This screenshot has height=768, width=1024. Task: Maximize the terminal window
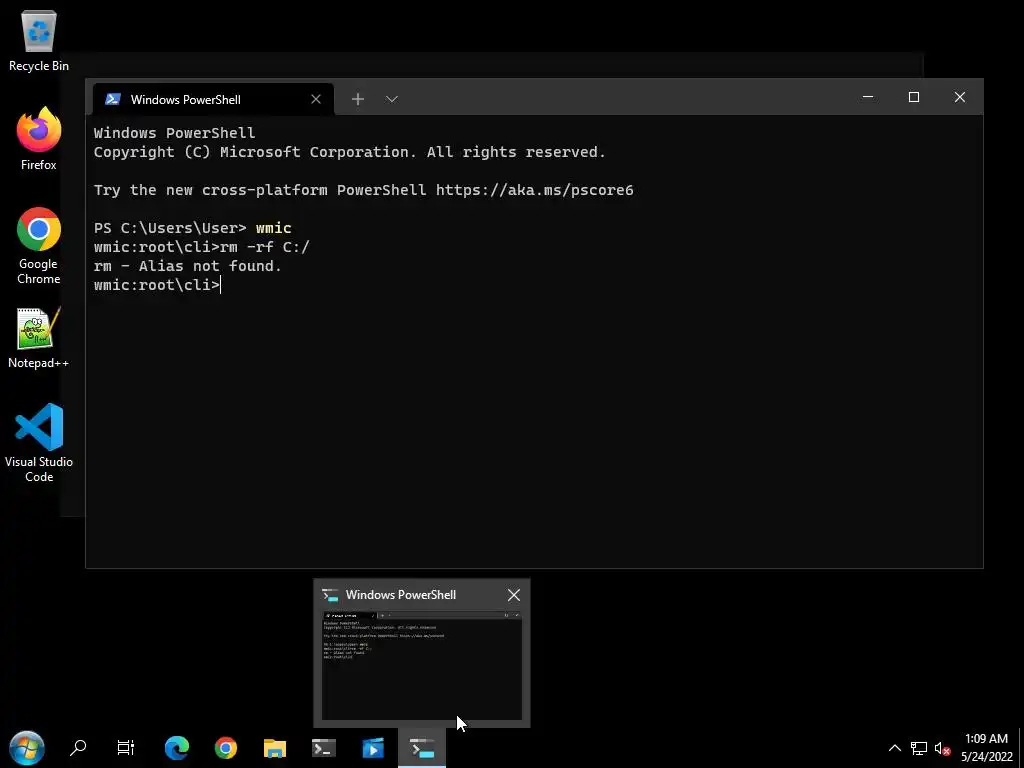914,97
